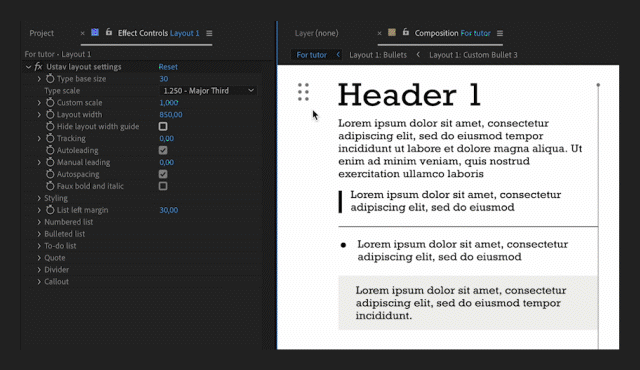The width and height of the screenshot is (640, 370).
Task: Click the Type base size stopwatch icon
Action: pos(50,79)
